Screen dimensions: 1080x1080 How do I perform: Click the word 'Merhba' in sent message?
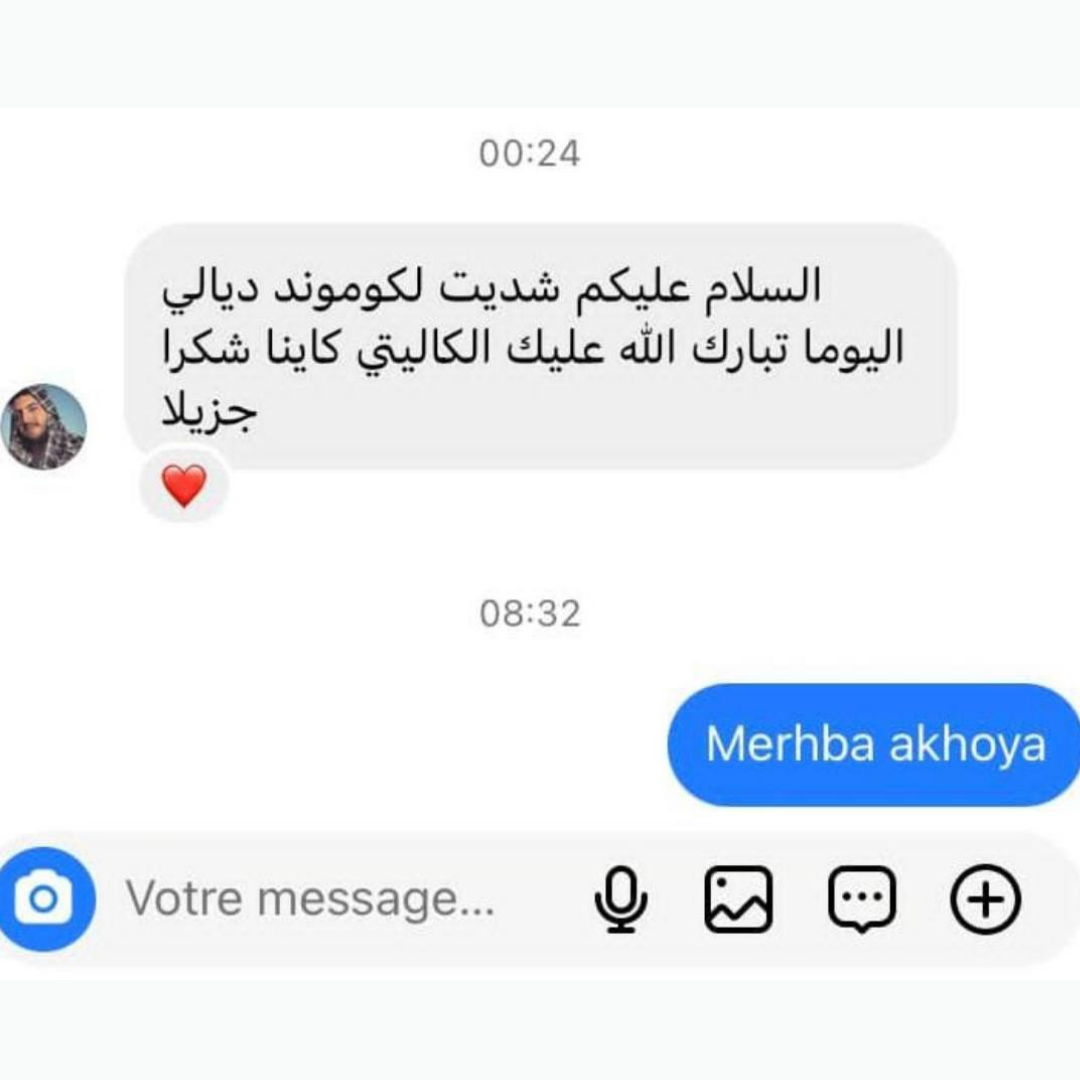791,744
